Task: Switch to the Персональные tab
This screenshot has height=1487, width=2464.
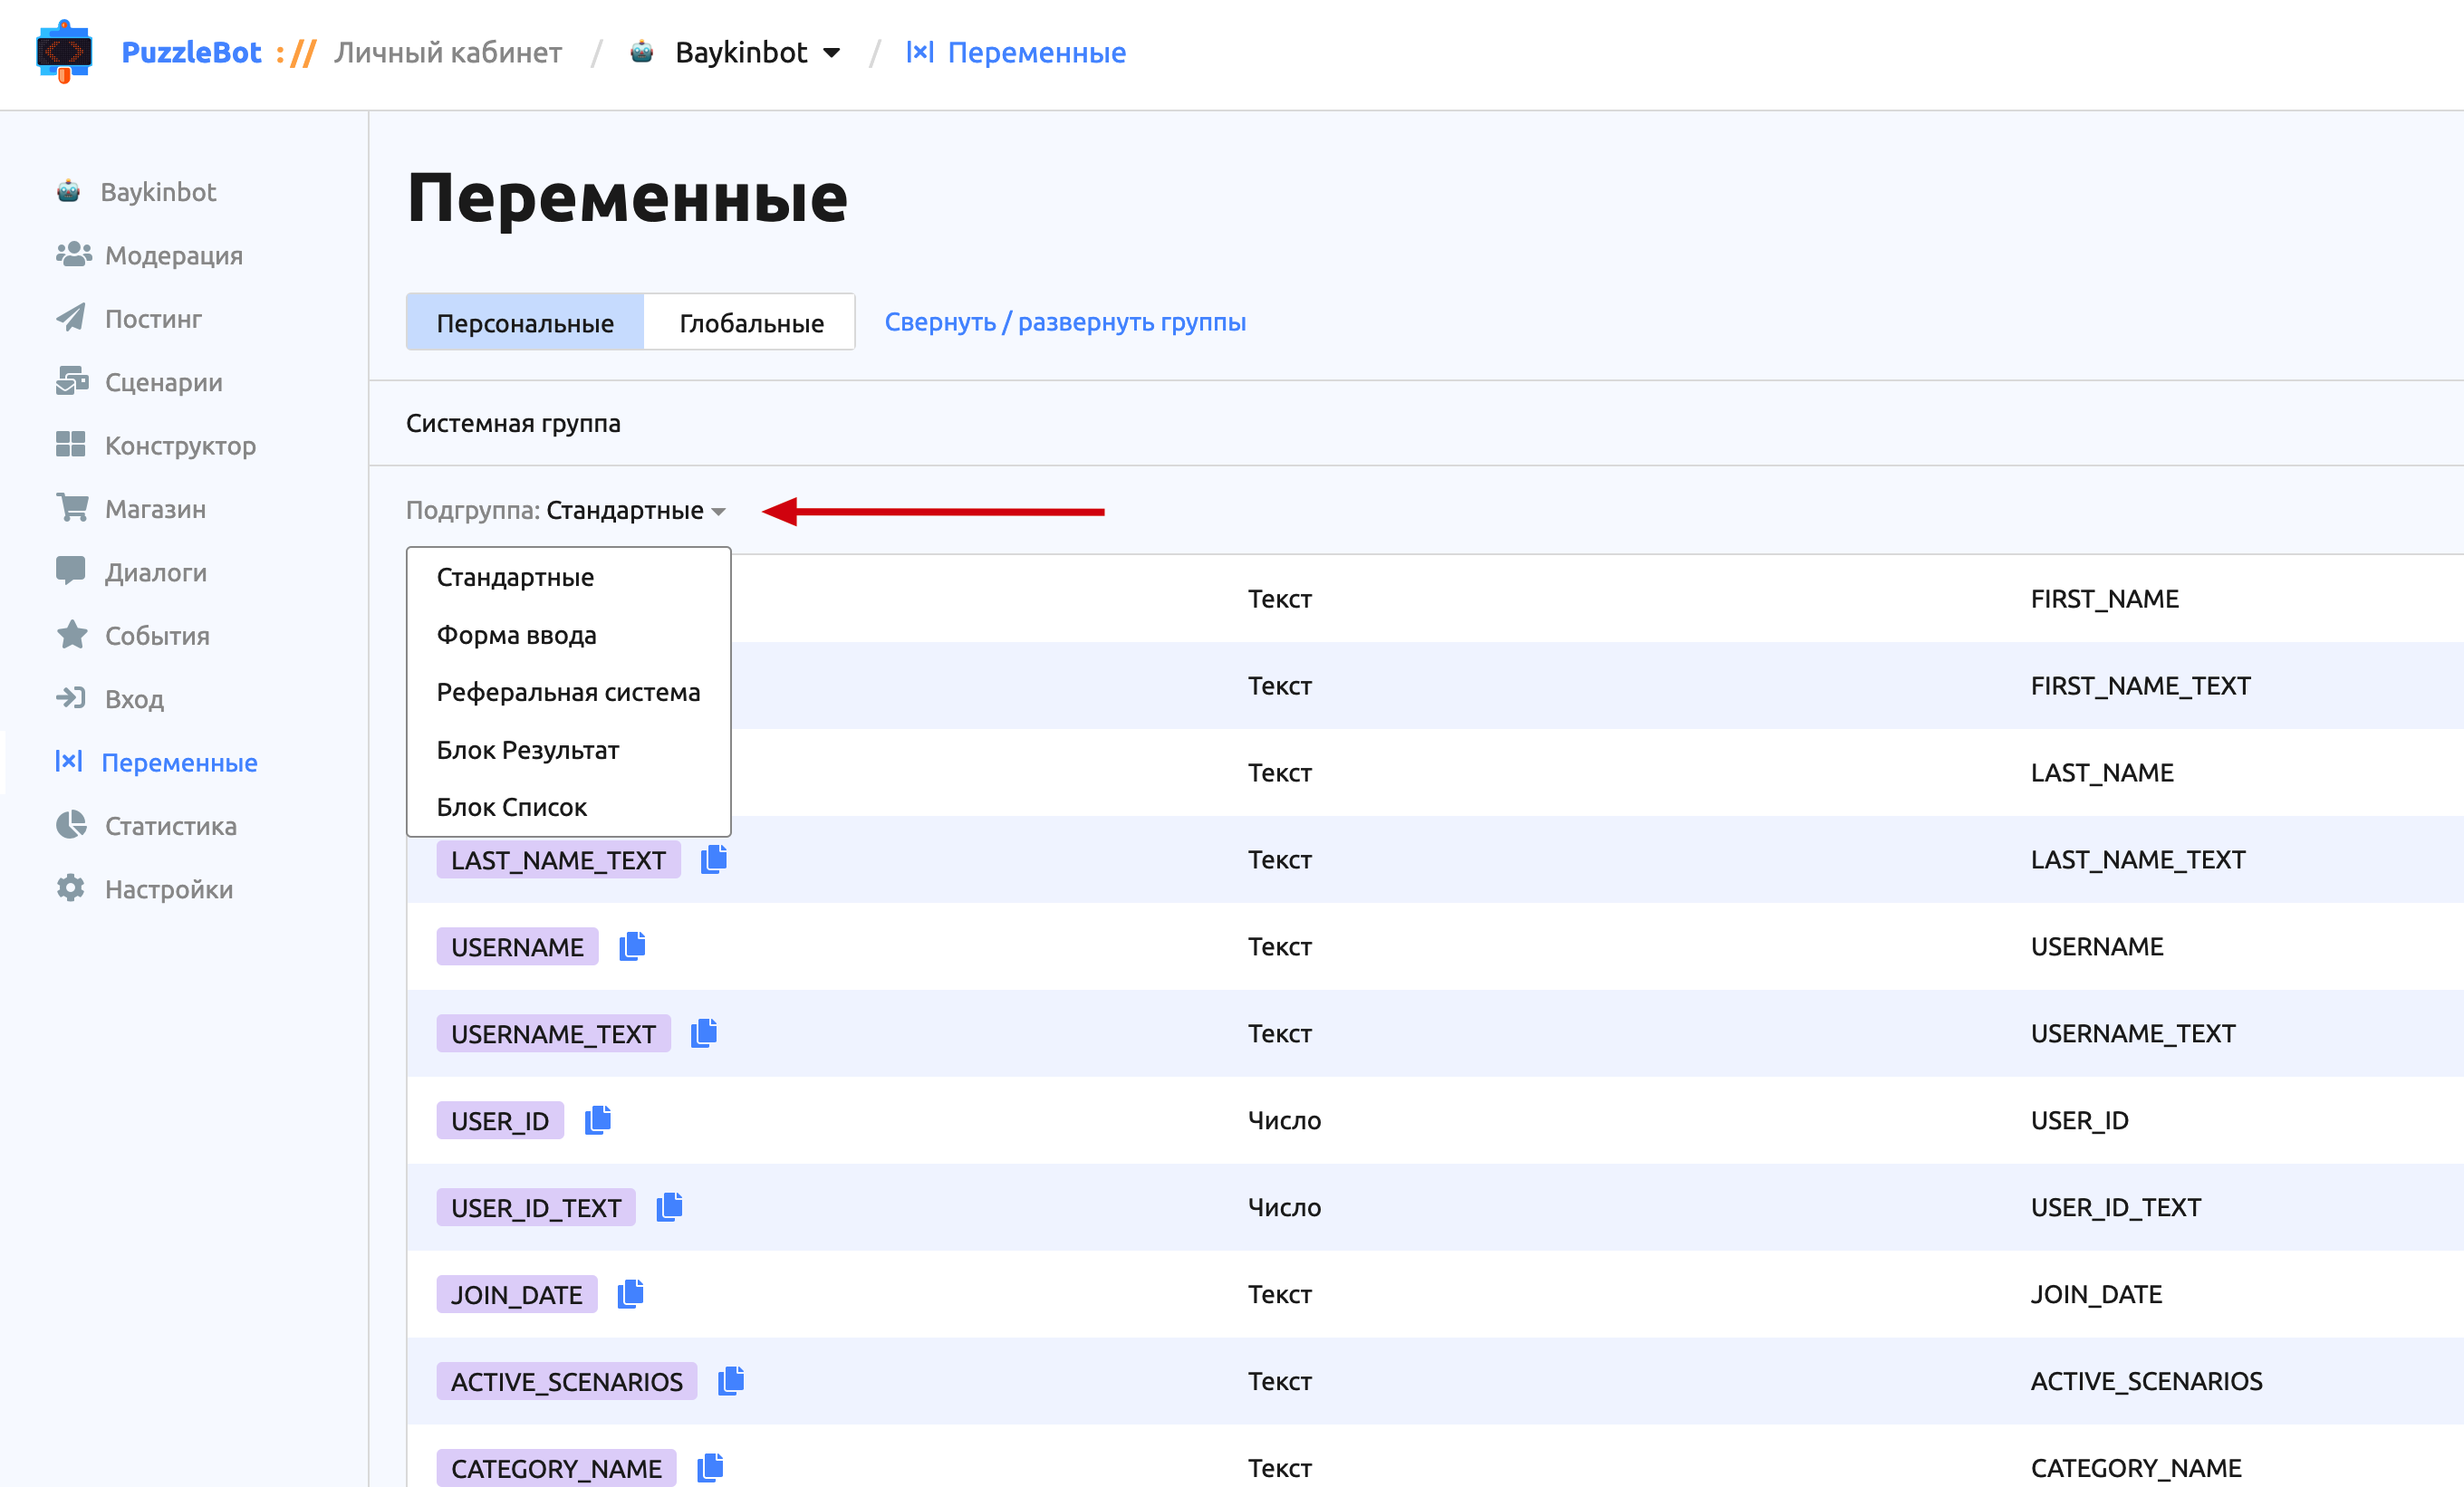Action: [x=525, y=322]
